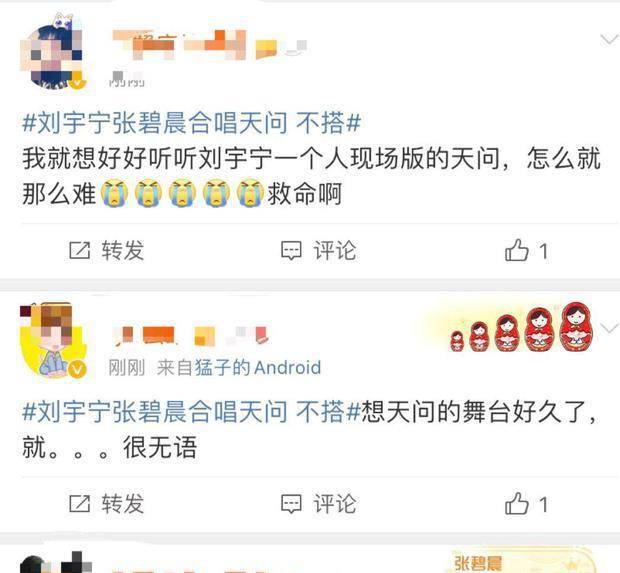Open comments via the second post's bubble icon
The image size is (620, 573).
pos(291,504)
